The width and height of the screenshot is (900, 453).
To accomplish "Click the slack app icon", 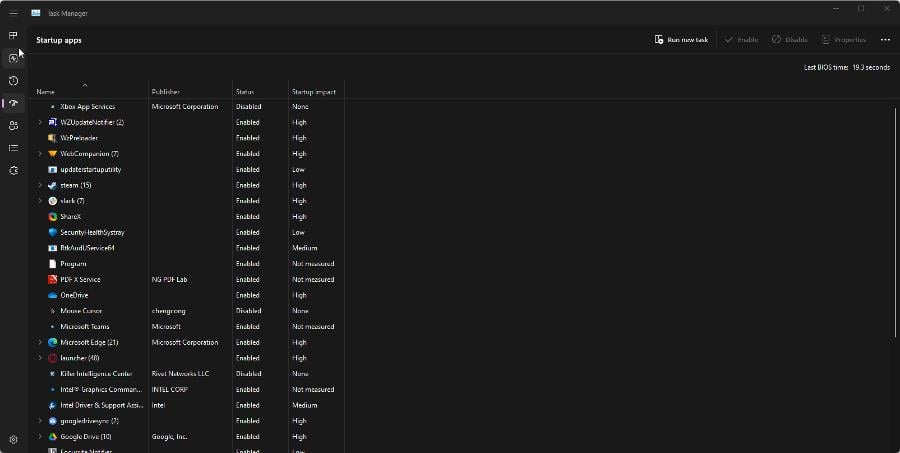I will (x=53, y=201).
